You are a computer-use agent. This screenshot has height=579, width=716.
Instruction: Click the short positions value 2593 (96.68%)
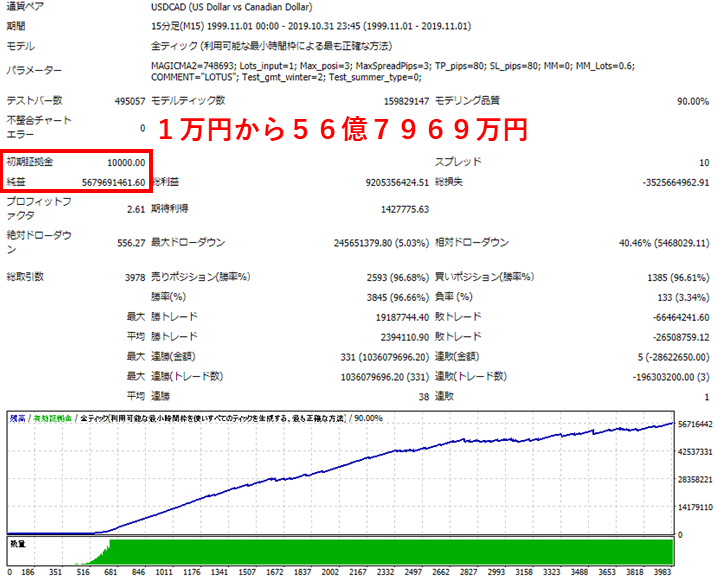397,278
